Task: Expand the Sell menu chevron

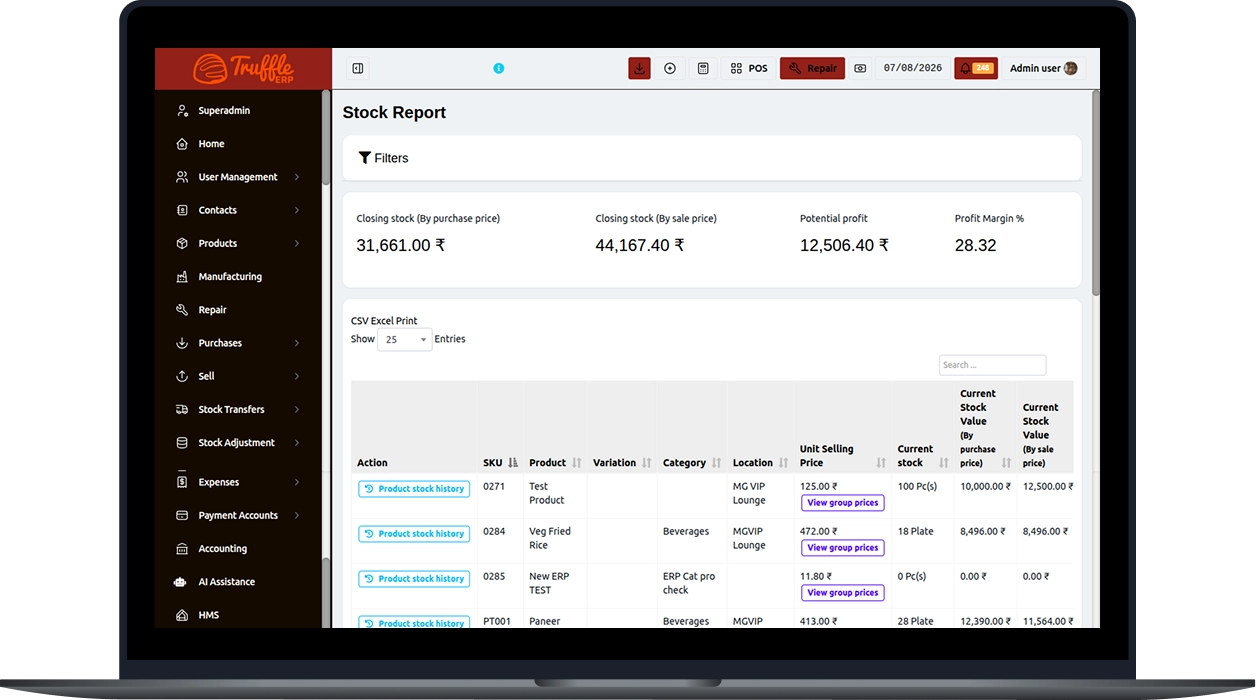Action: 297,376
